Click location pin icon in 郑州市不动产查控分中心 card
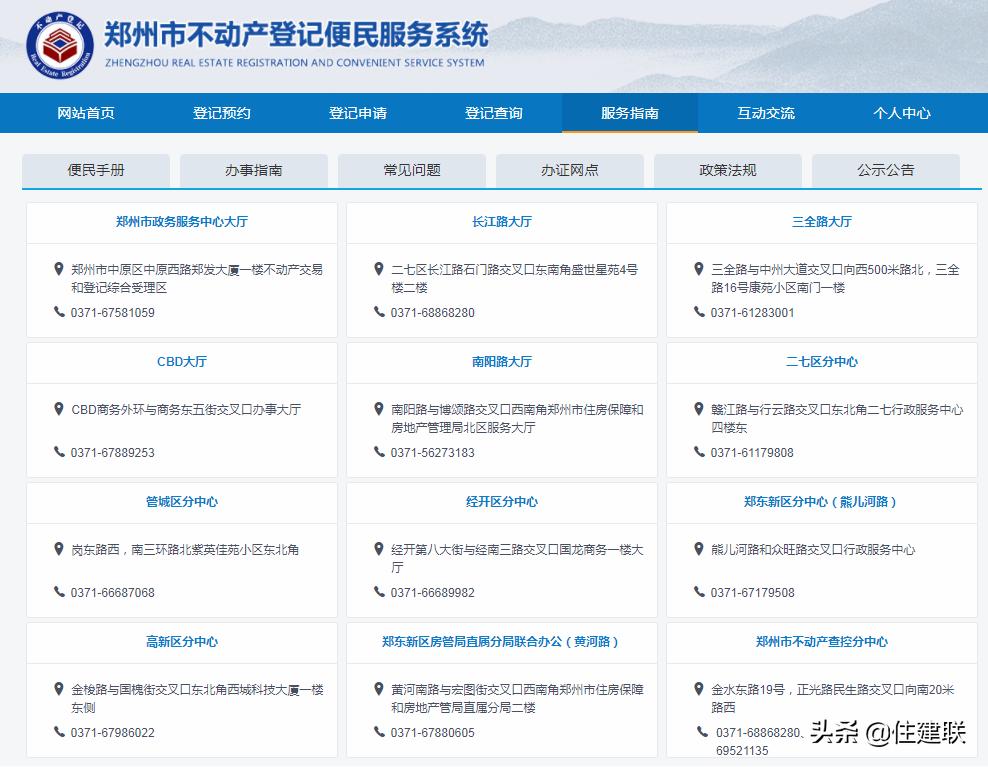Image resolution: width=988 pixels, height=767 pixels. [699, 689]
